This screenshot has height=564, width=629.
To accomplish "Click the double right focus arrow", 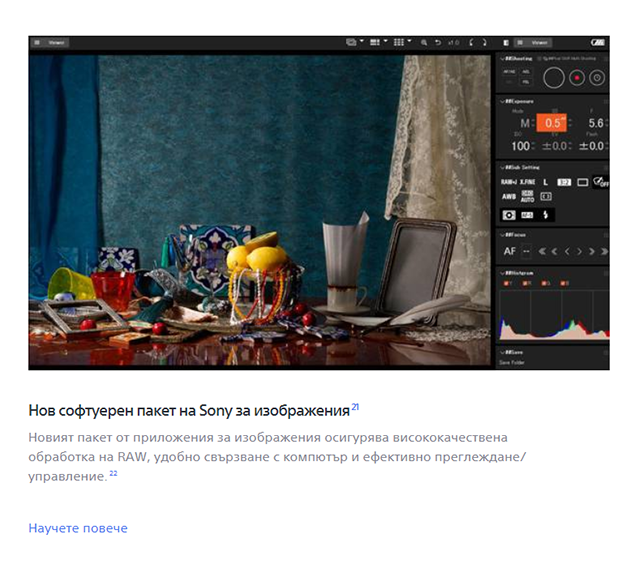I will pos(591,252).
